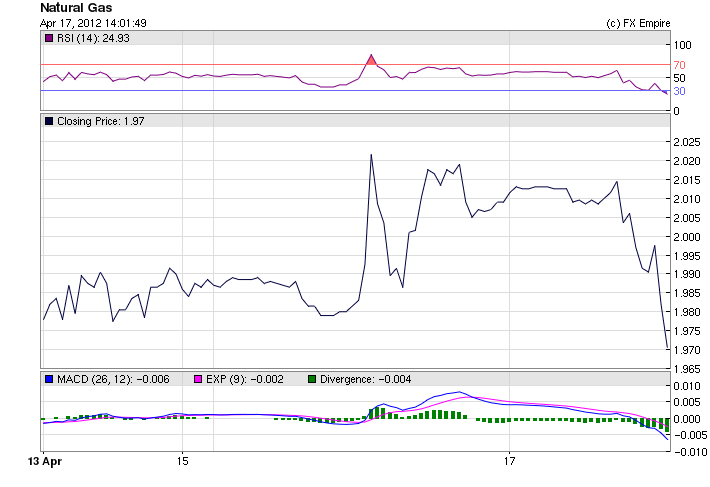Click the "2.020" price axis label
Screen dimensions: 710x487
pos(687,162)
